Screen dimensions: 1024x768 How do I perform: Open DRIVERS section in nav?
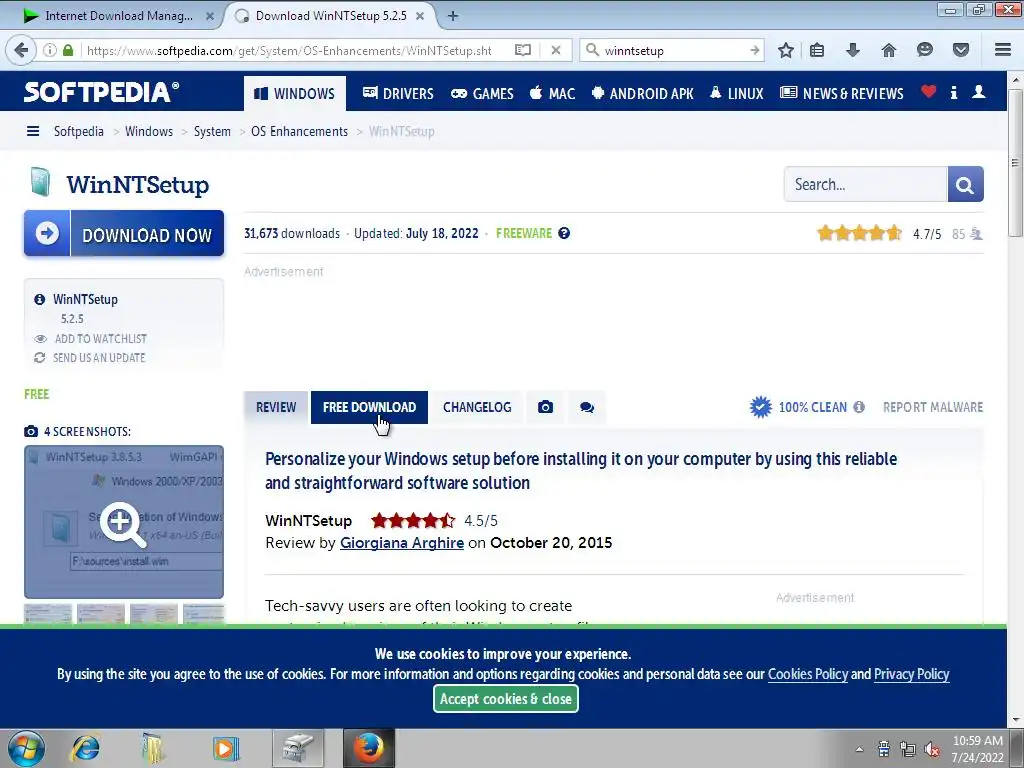click(398, 93)
